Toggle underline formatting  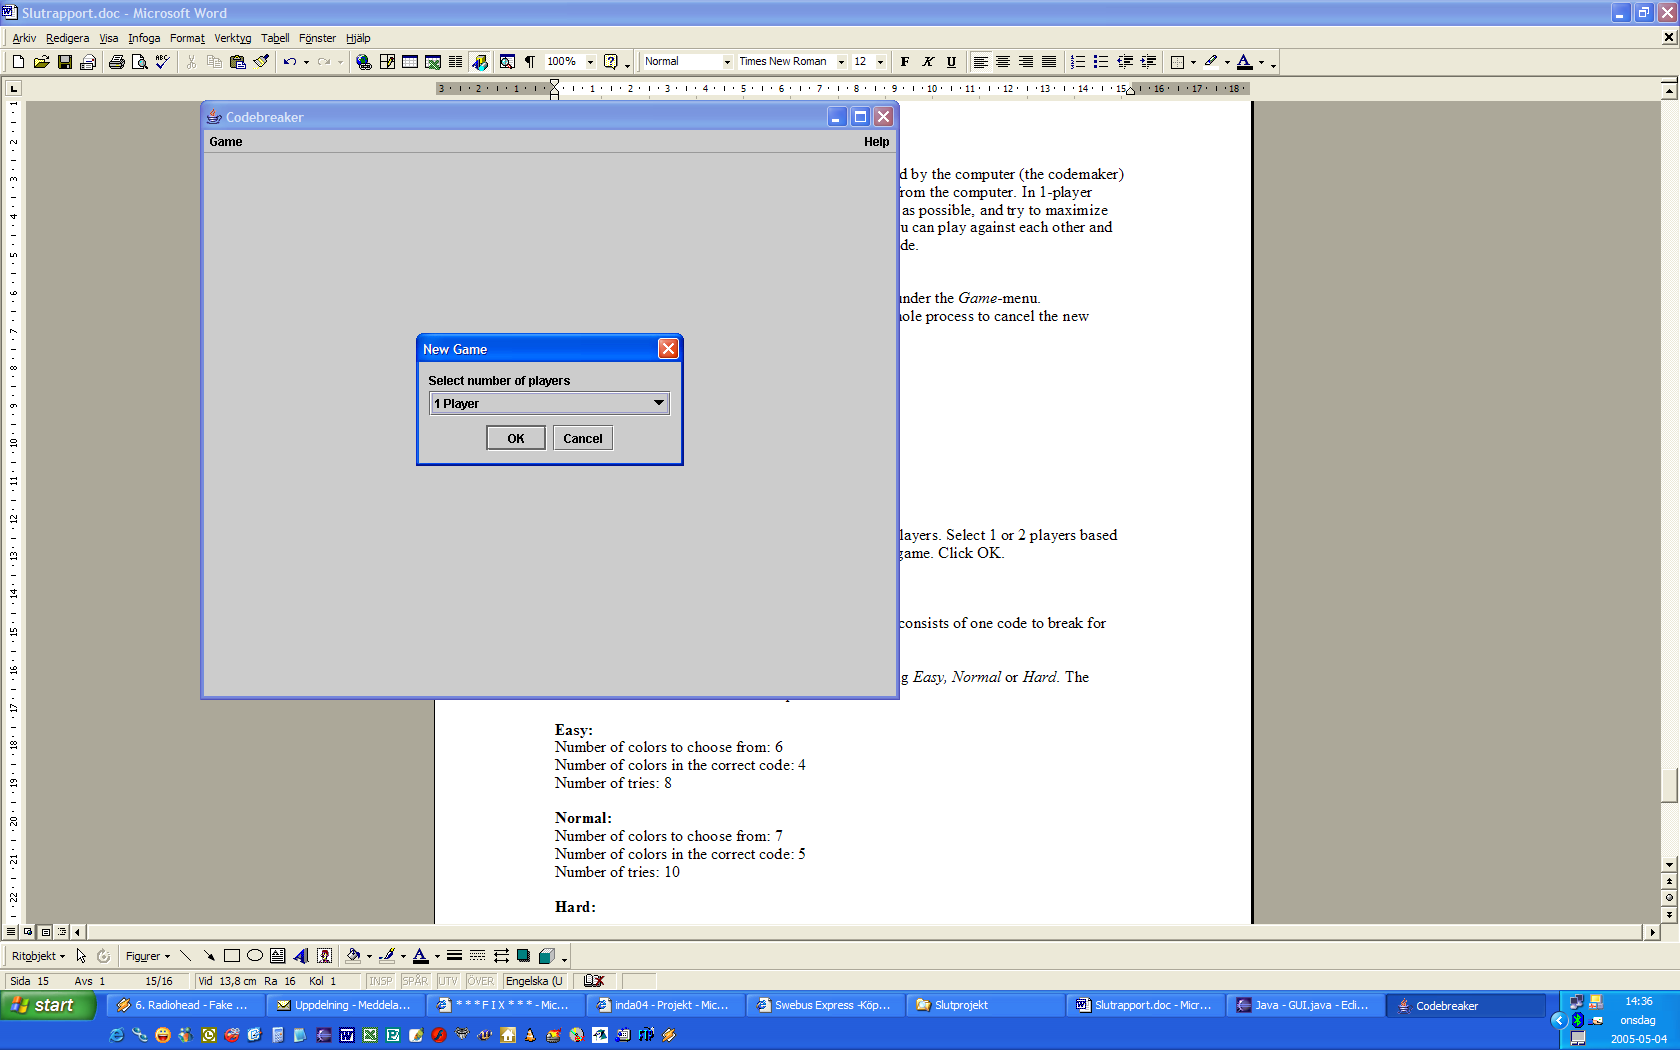click(951, 62)
